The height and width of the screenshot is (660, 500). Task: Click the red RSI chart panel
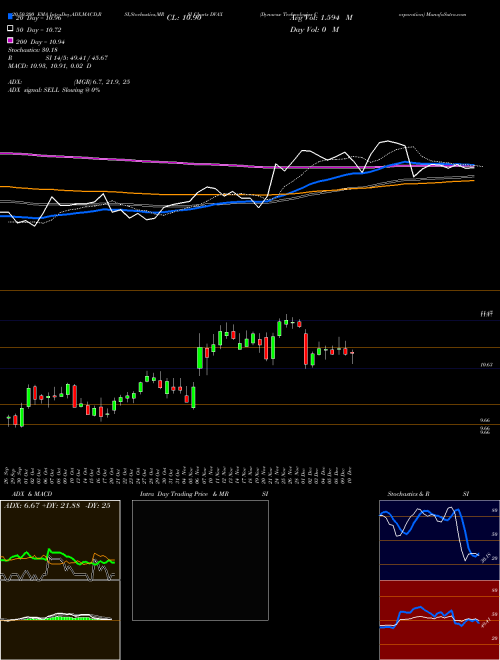pos(439,620)
